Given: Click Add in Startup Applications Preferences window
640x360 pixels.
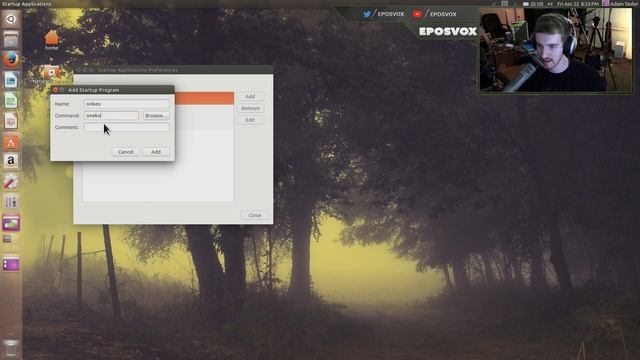Looking at the screenshot, I should [x=250, y=96].
